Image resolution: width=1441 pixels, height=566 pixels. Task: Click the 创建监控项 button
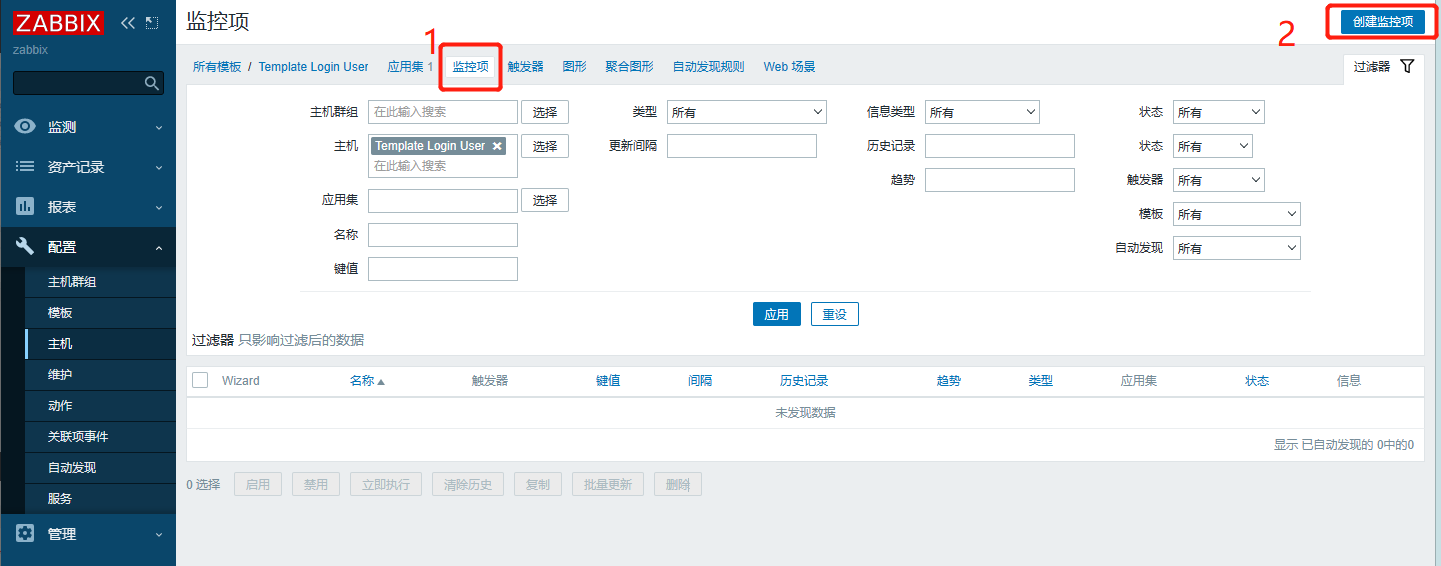1383,22
